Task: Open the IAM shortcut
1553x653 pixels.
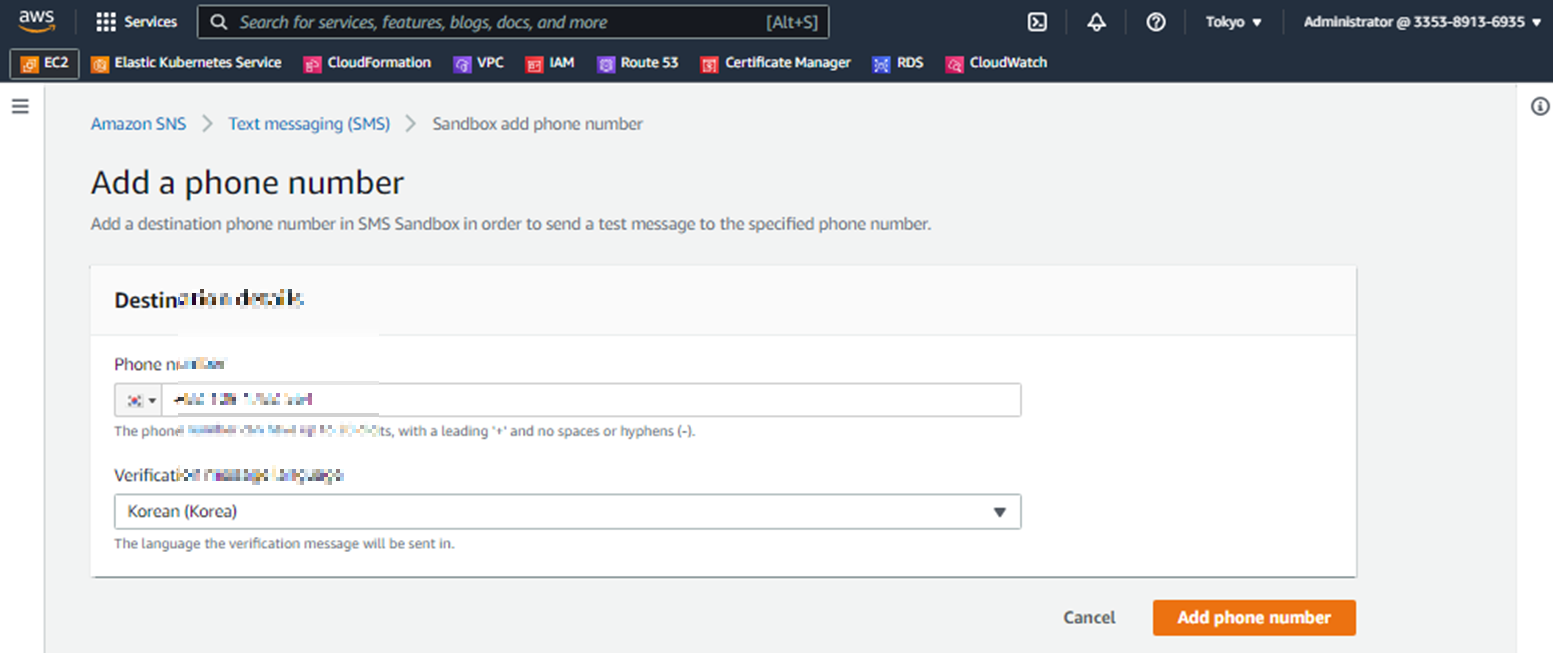Action: pos(550,63)
